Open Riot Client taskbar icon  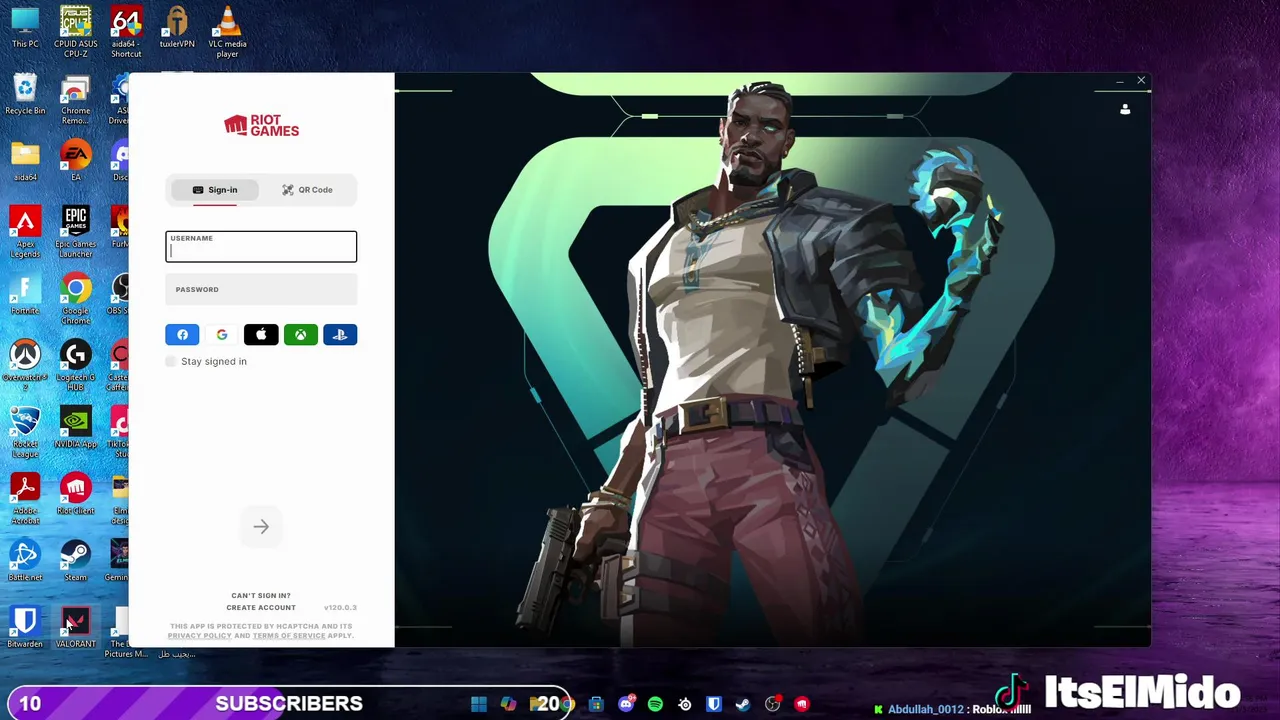[x=802, y=705]
